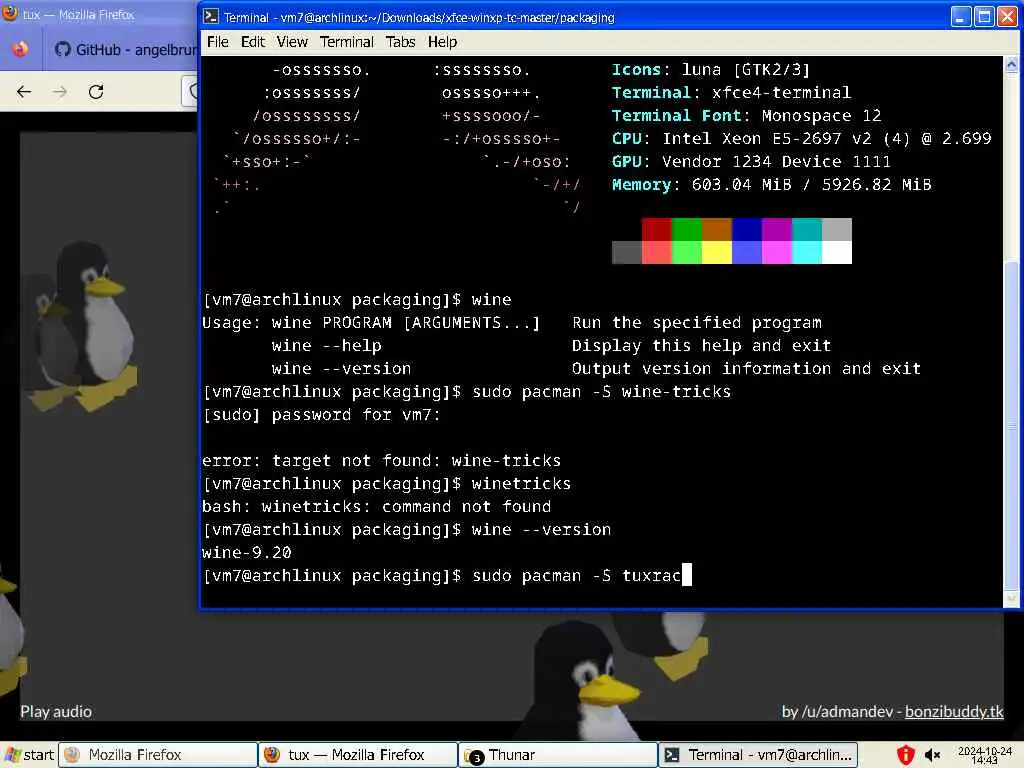Click the 'Icons: luna [GTK2/3]' line
The height and width of the screenshot is (768, 1024).
[x=711, y=69]
